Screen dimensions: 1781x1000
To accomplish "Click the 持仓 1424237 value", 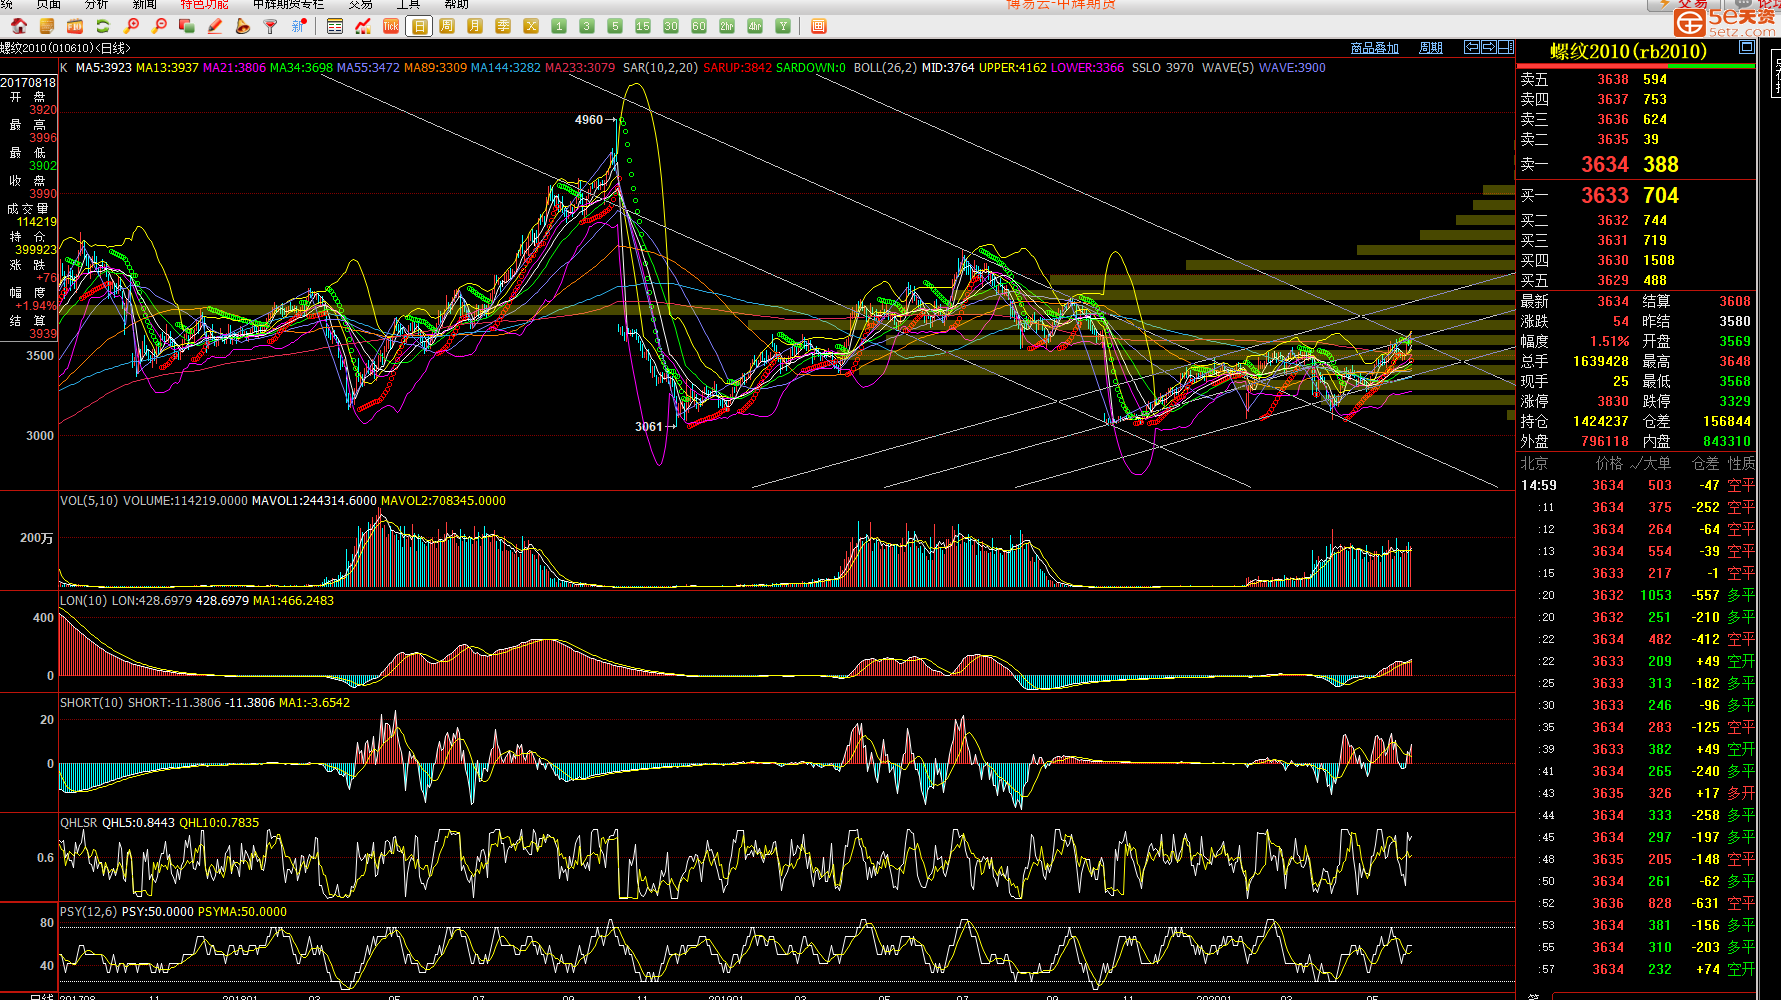I will tap(1601, 421).
